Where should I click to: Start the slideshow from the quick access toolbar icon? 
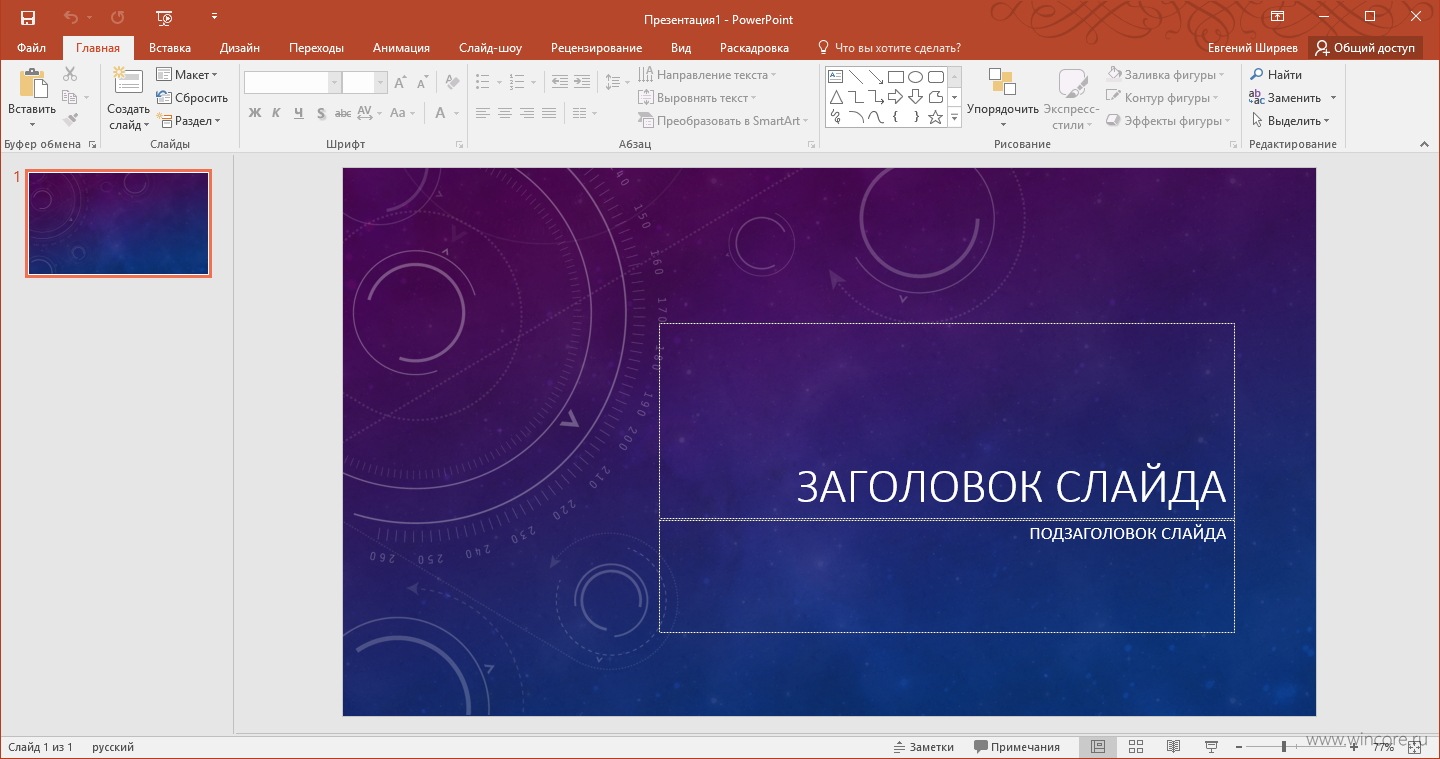pos(165,17)
